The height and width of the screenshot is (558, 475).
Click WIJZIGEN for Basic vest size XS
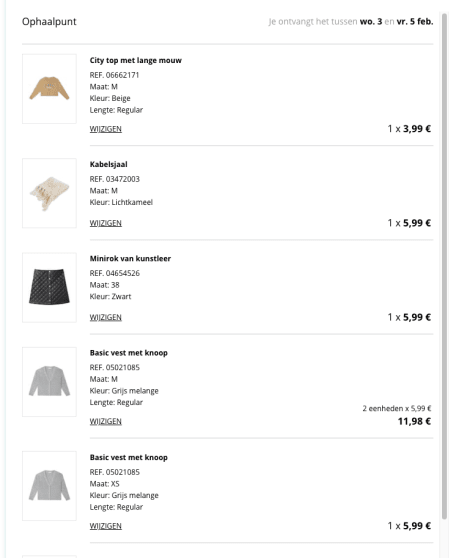tap(106, 526)
